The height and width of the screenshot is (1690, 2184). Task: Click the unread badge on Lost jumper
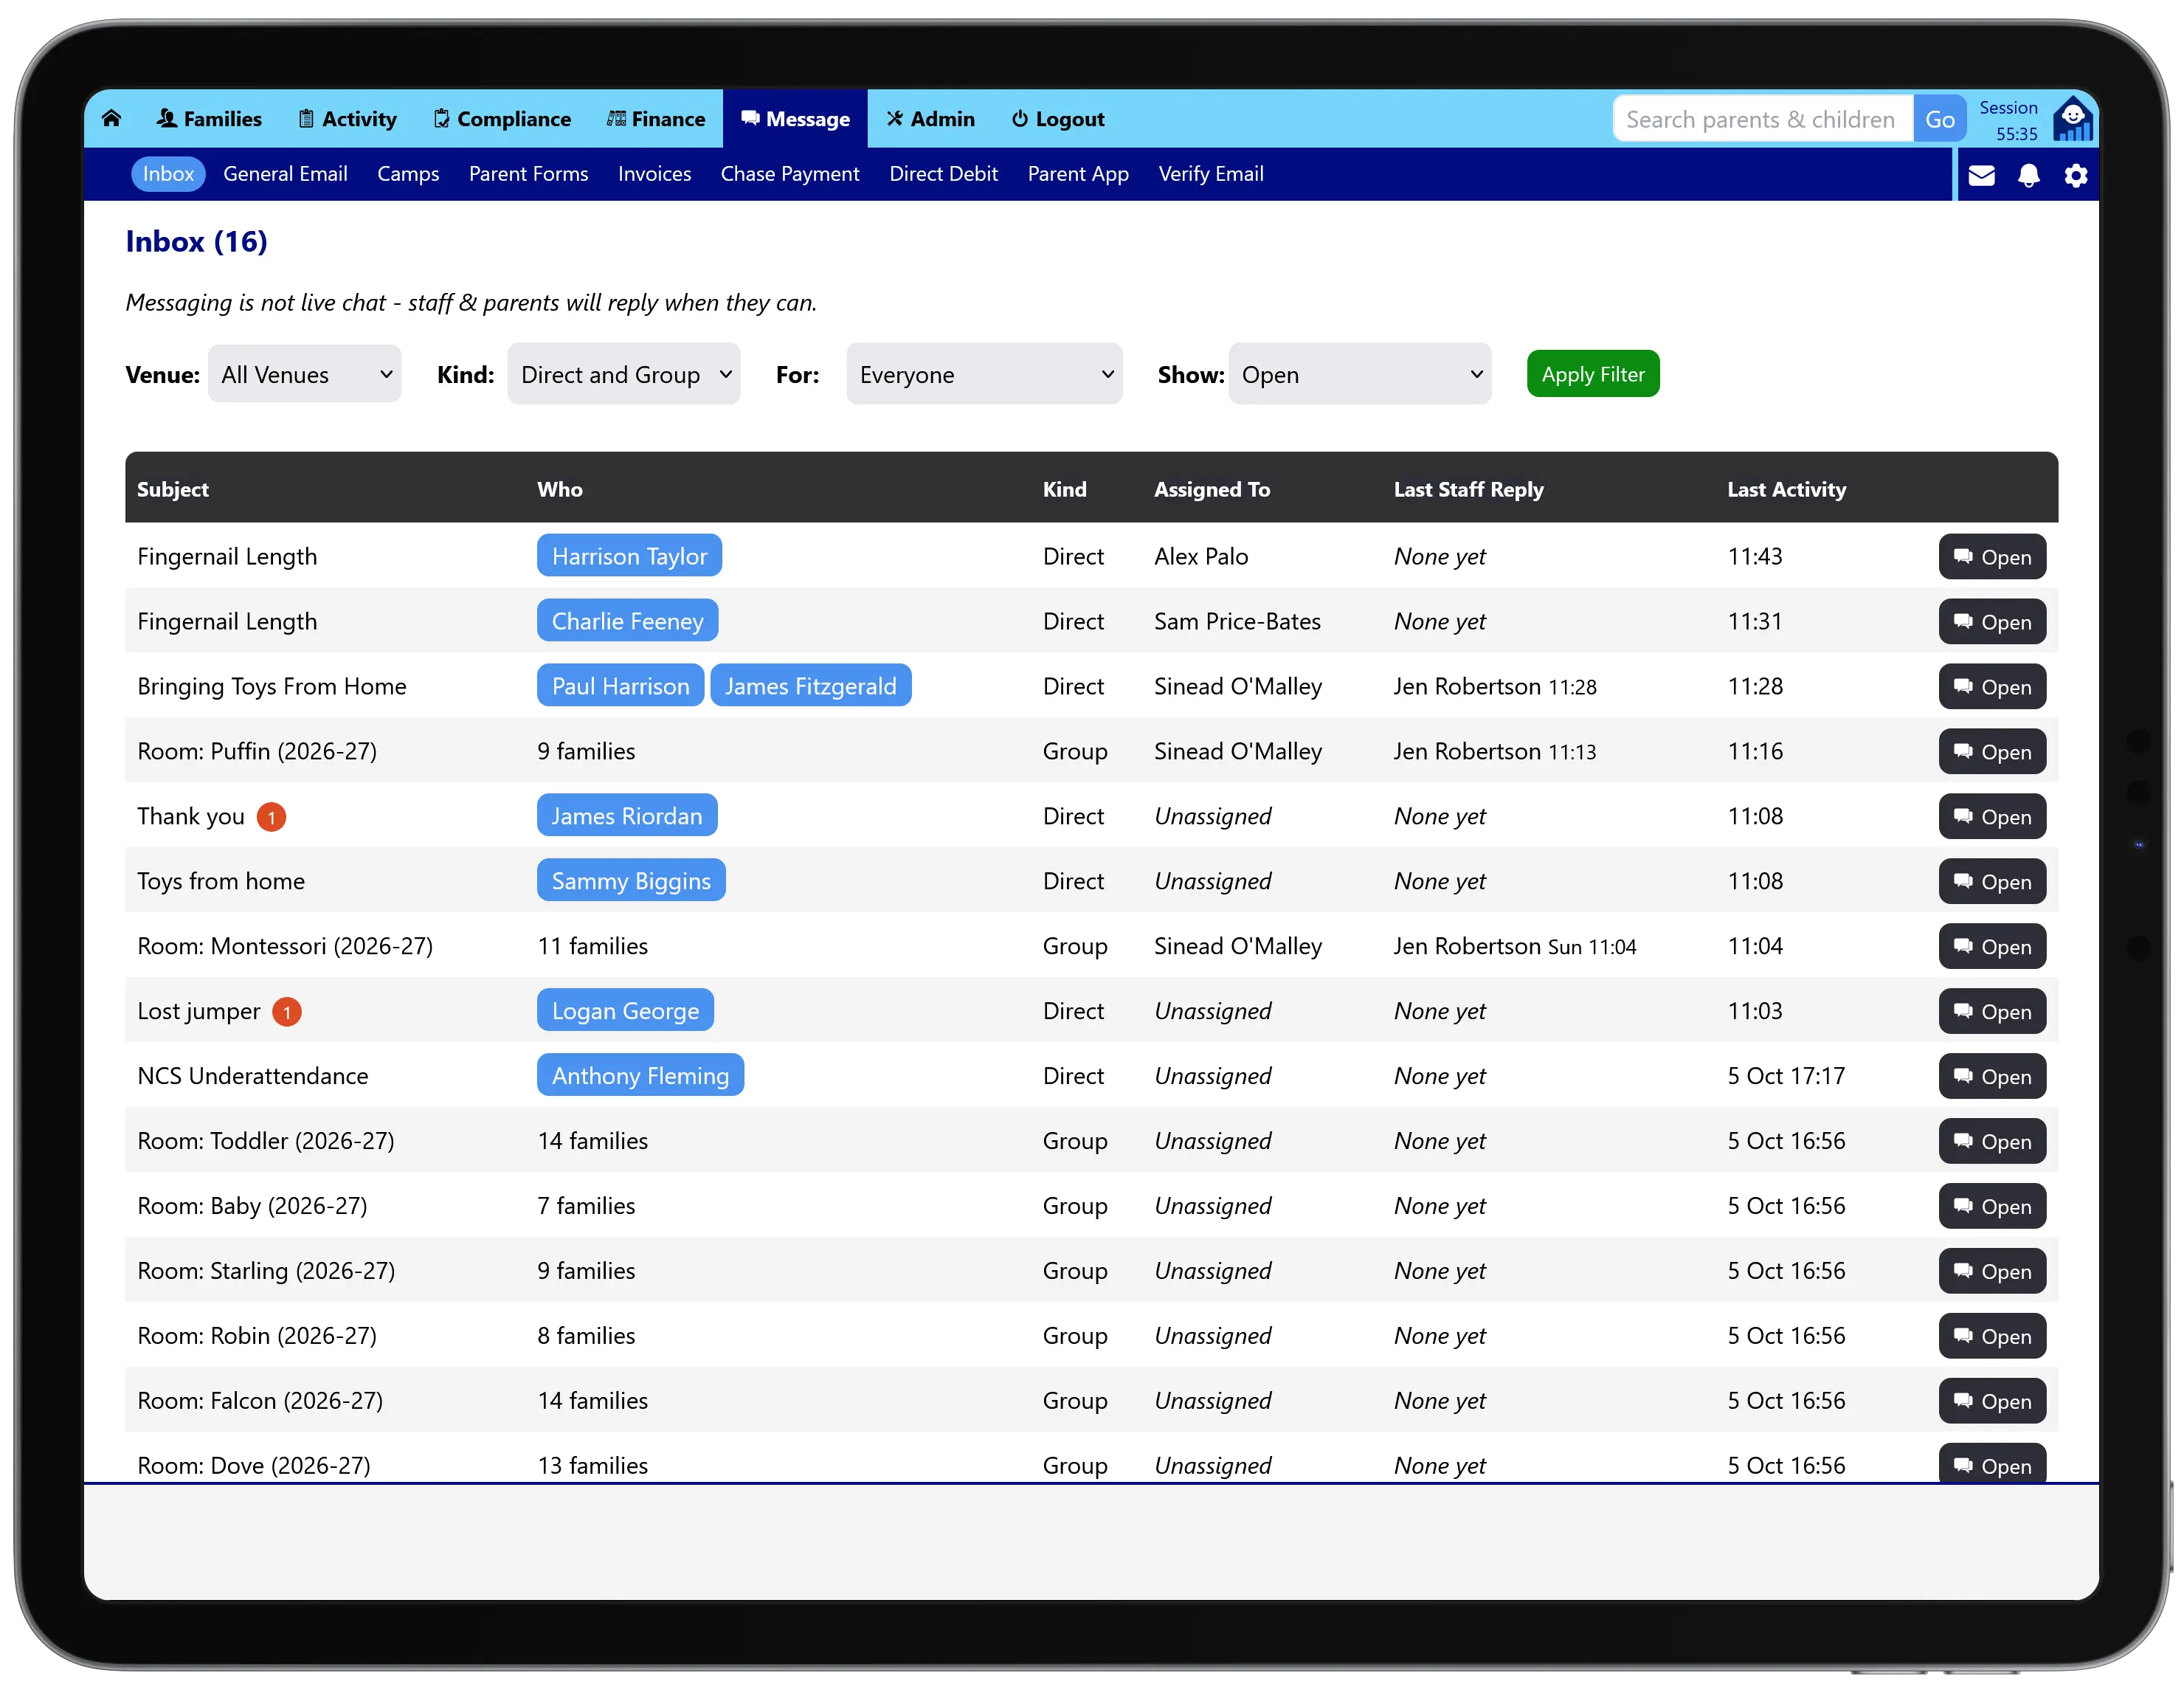tap(287, 1012)
